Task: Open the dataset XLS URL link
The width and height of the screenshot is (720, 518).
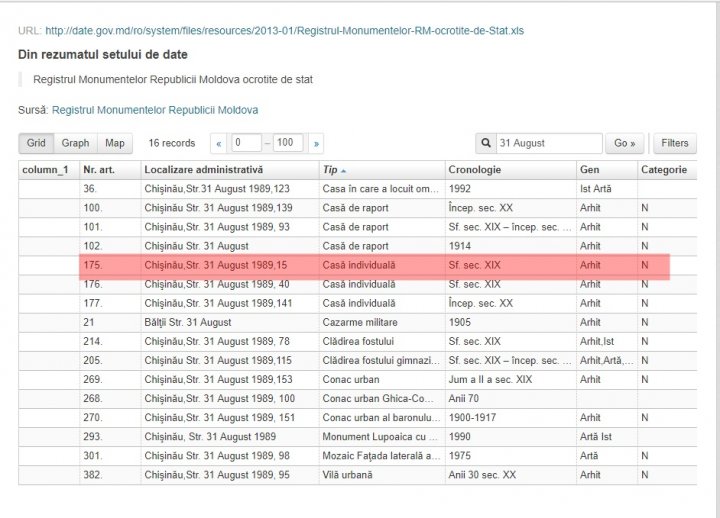Action: [284, 31]
